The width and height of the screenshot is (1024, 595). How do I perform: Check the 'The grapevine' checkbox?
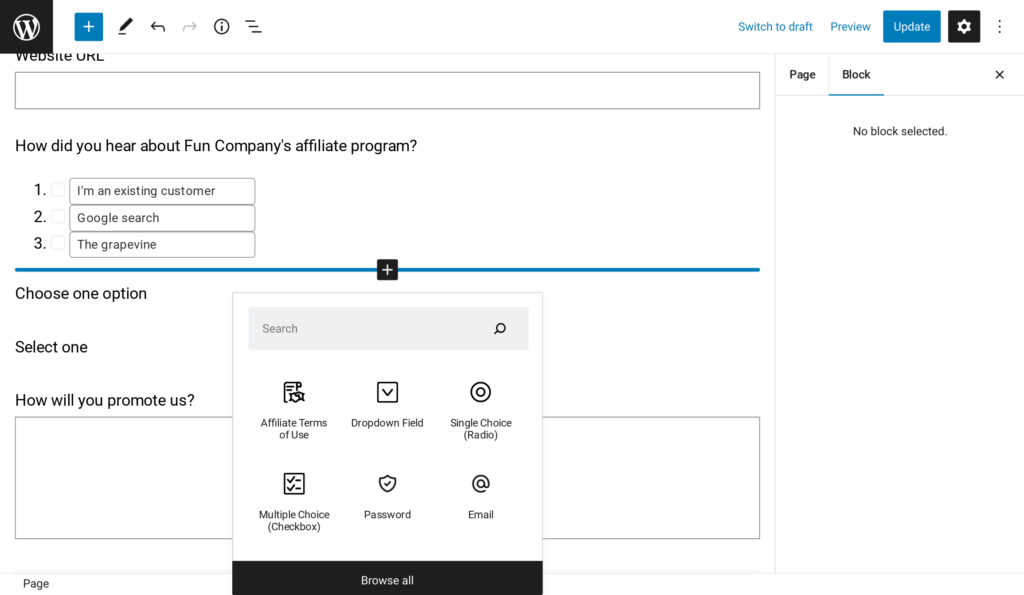click(57, 243)
